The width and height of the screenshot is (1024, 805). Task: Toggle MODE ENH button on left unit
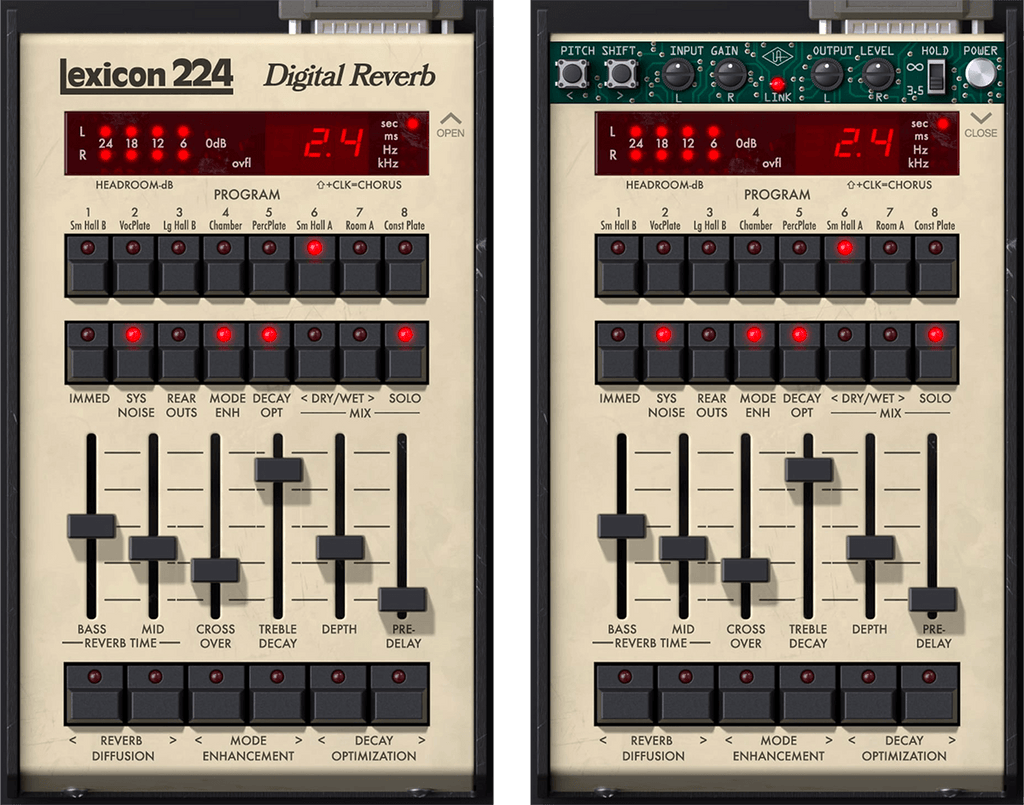[224, 353]
